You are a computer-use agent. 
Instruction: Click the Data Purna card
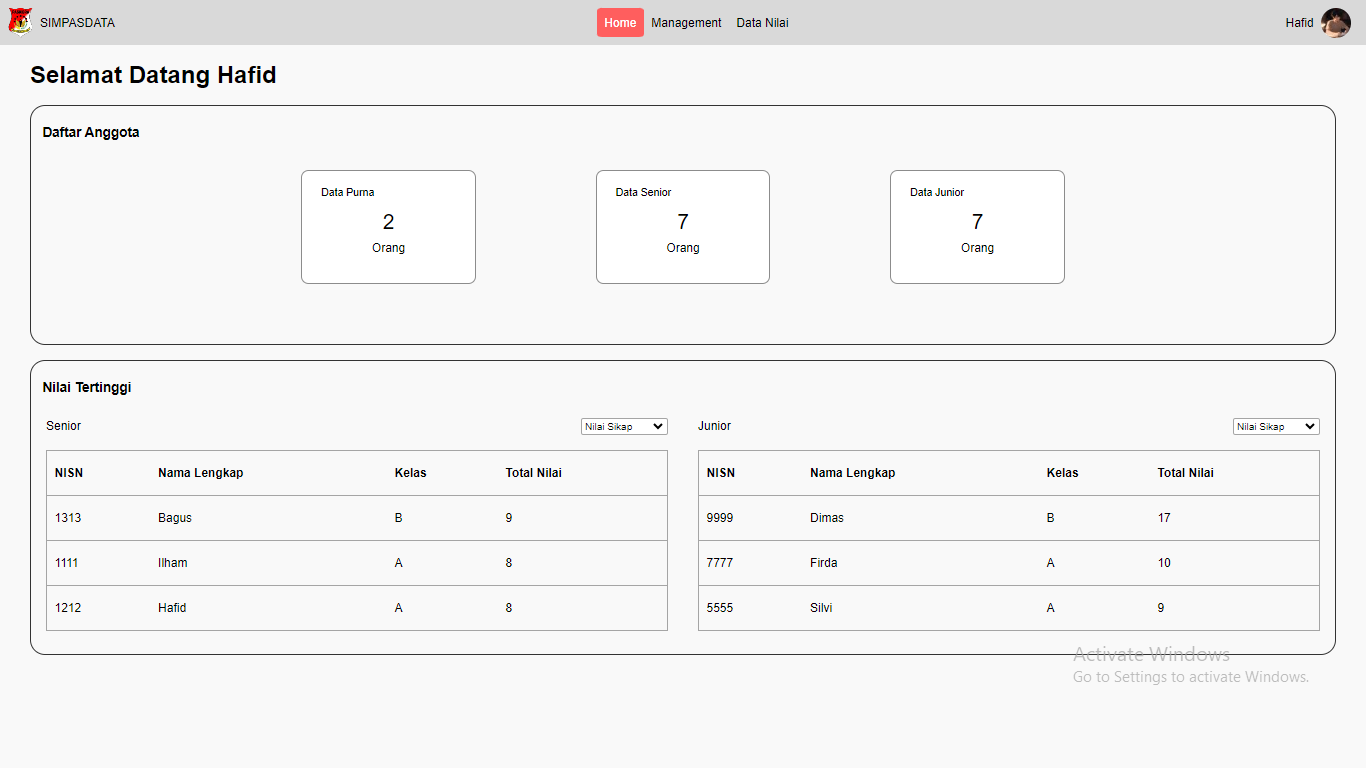(x=388, y=227)
